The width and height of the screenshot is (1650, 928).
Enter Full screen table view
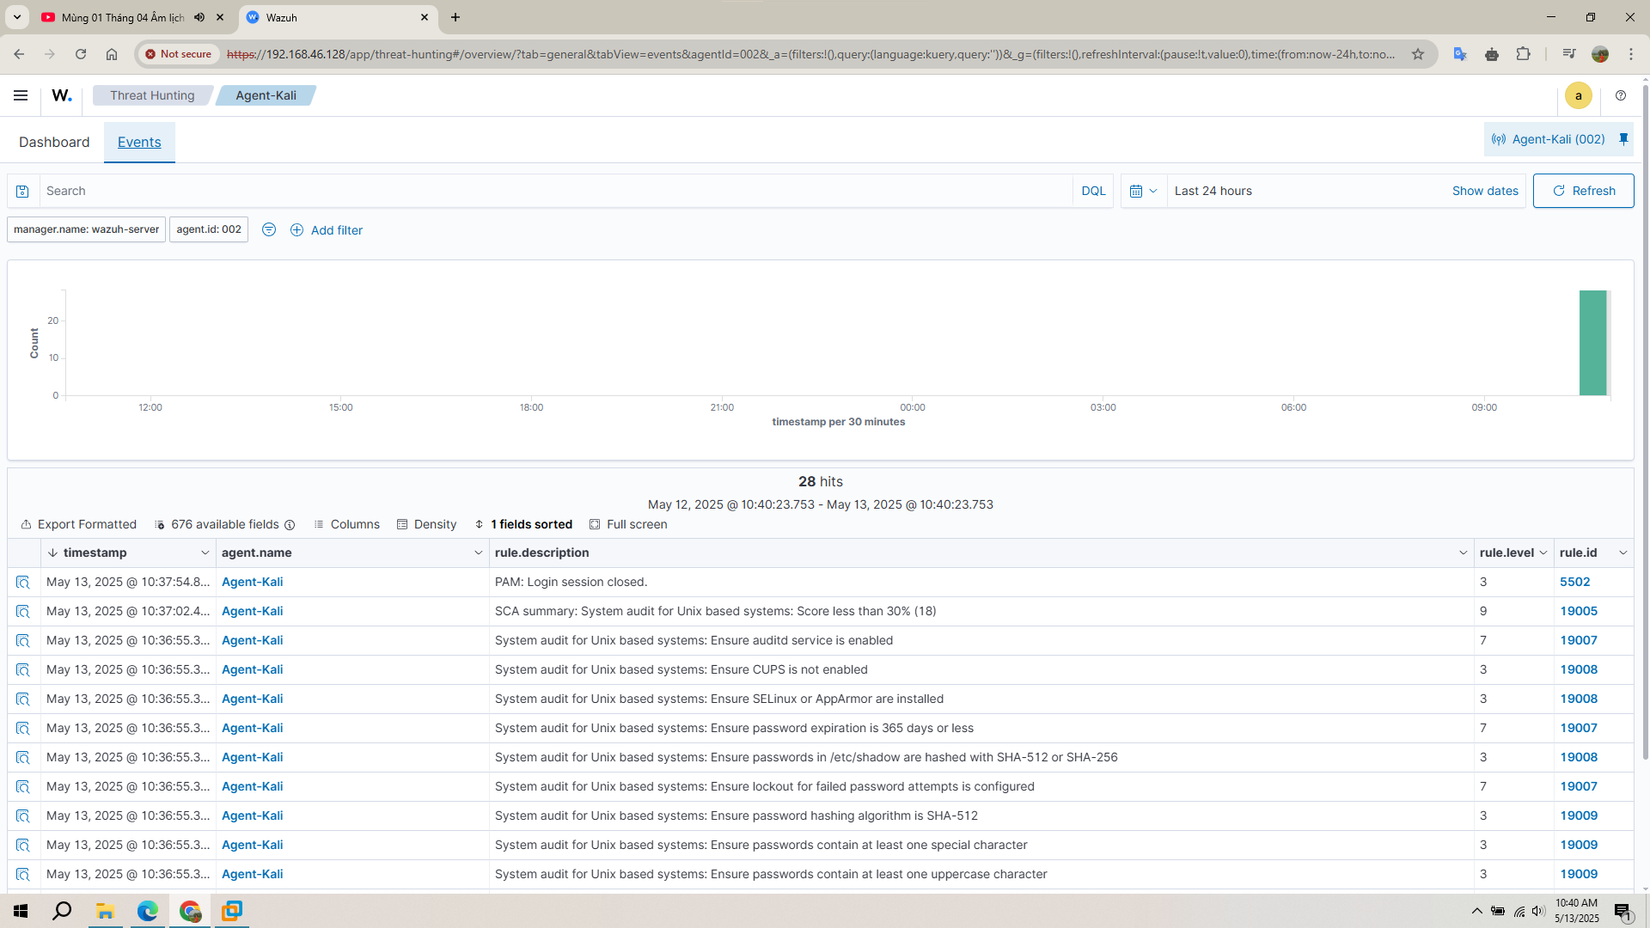tap(628, 524)
